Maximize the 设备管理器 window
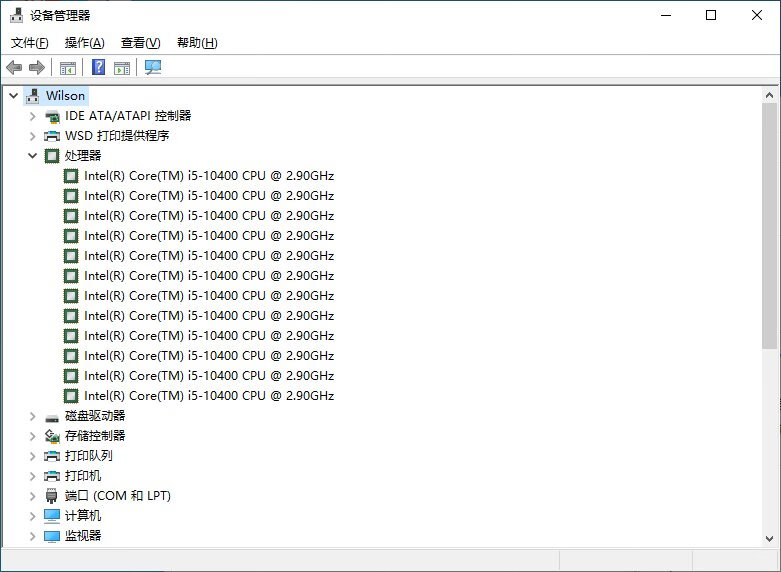Image resolution: width=781 pixels, height=572 pixels. pos(711,15)
